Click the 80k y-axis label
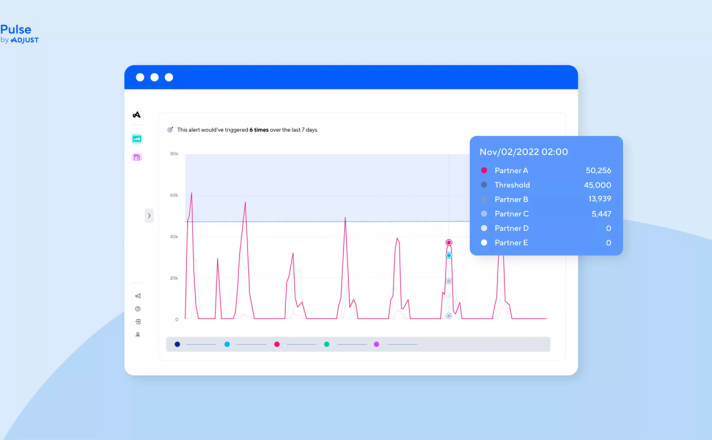 [x=174, y=154]
